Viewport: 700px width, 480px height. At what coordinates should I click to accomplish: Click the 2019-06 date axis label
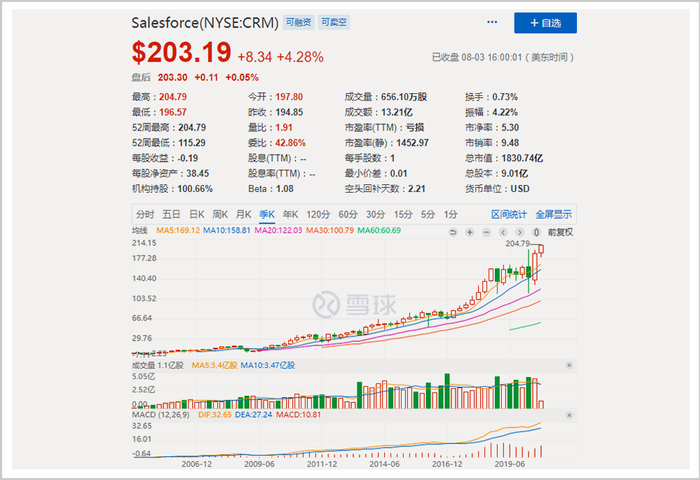click(509, 464)
